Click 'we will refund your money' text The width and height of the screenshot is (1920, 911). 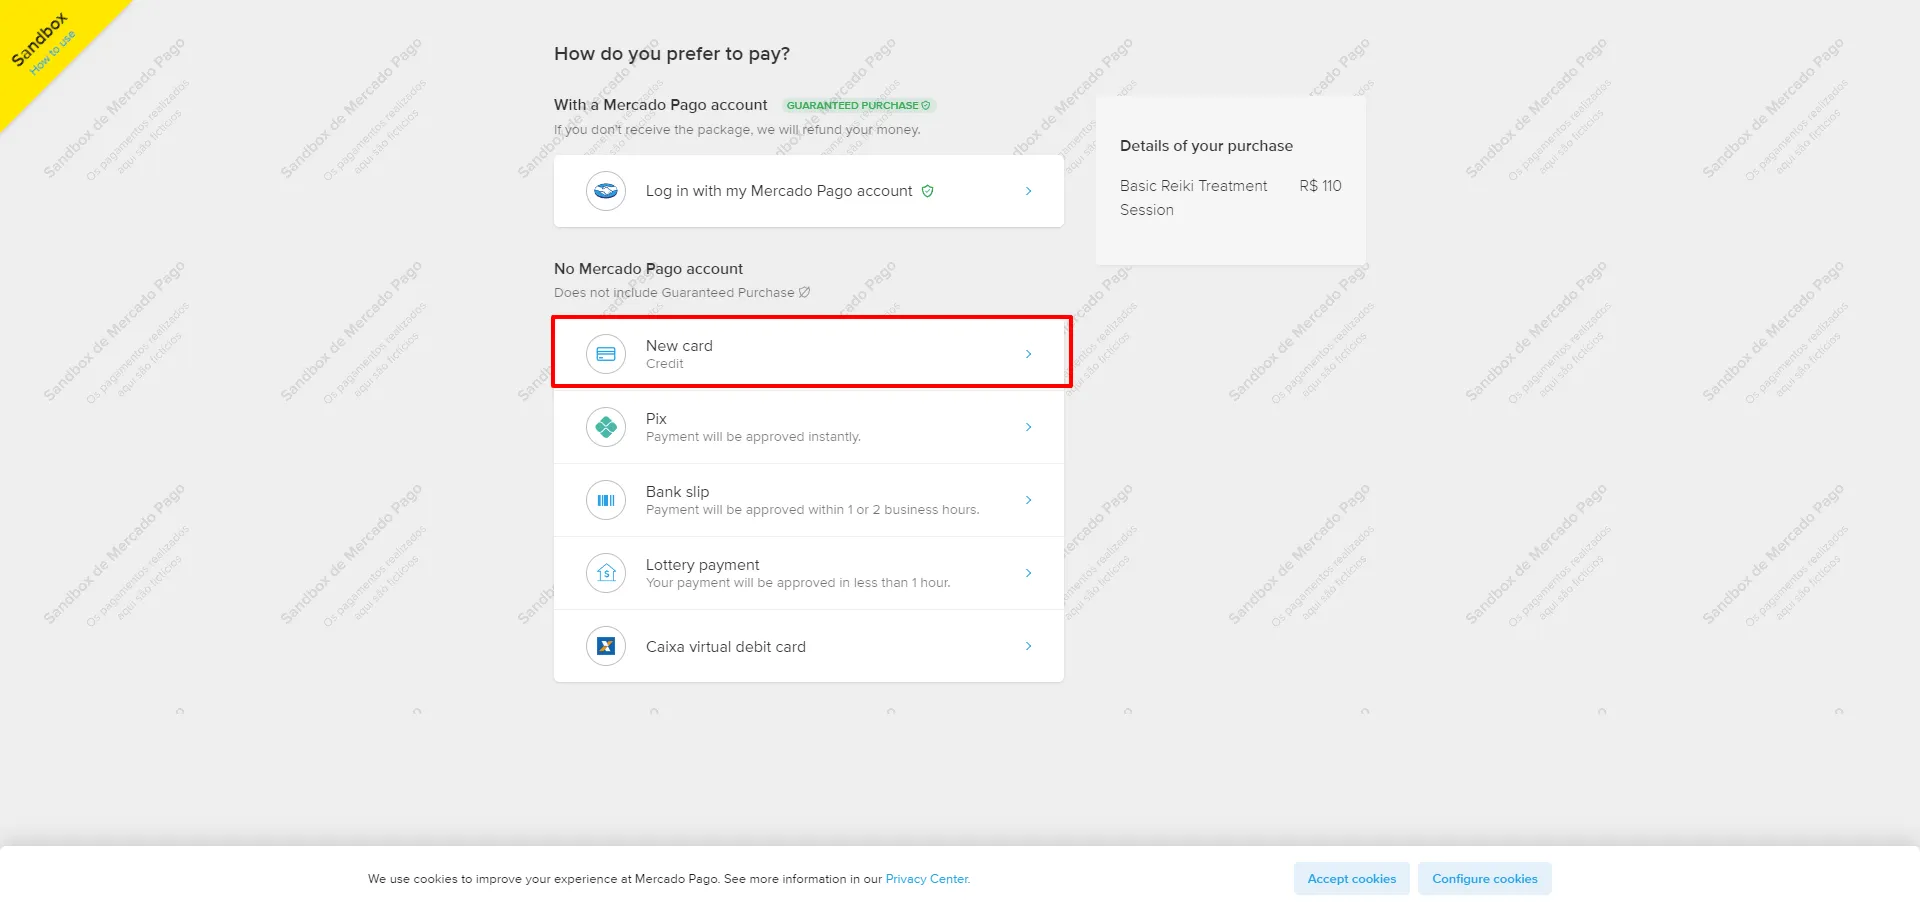click(838, 130)
